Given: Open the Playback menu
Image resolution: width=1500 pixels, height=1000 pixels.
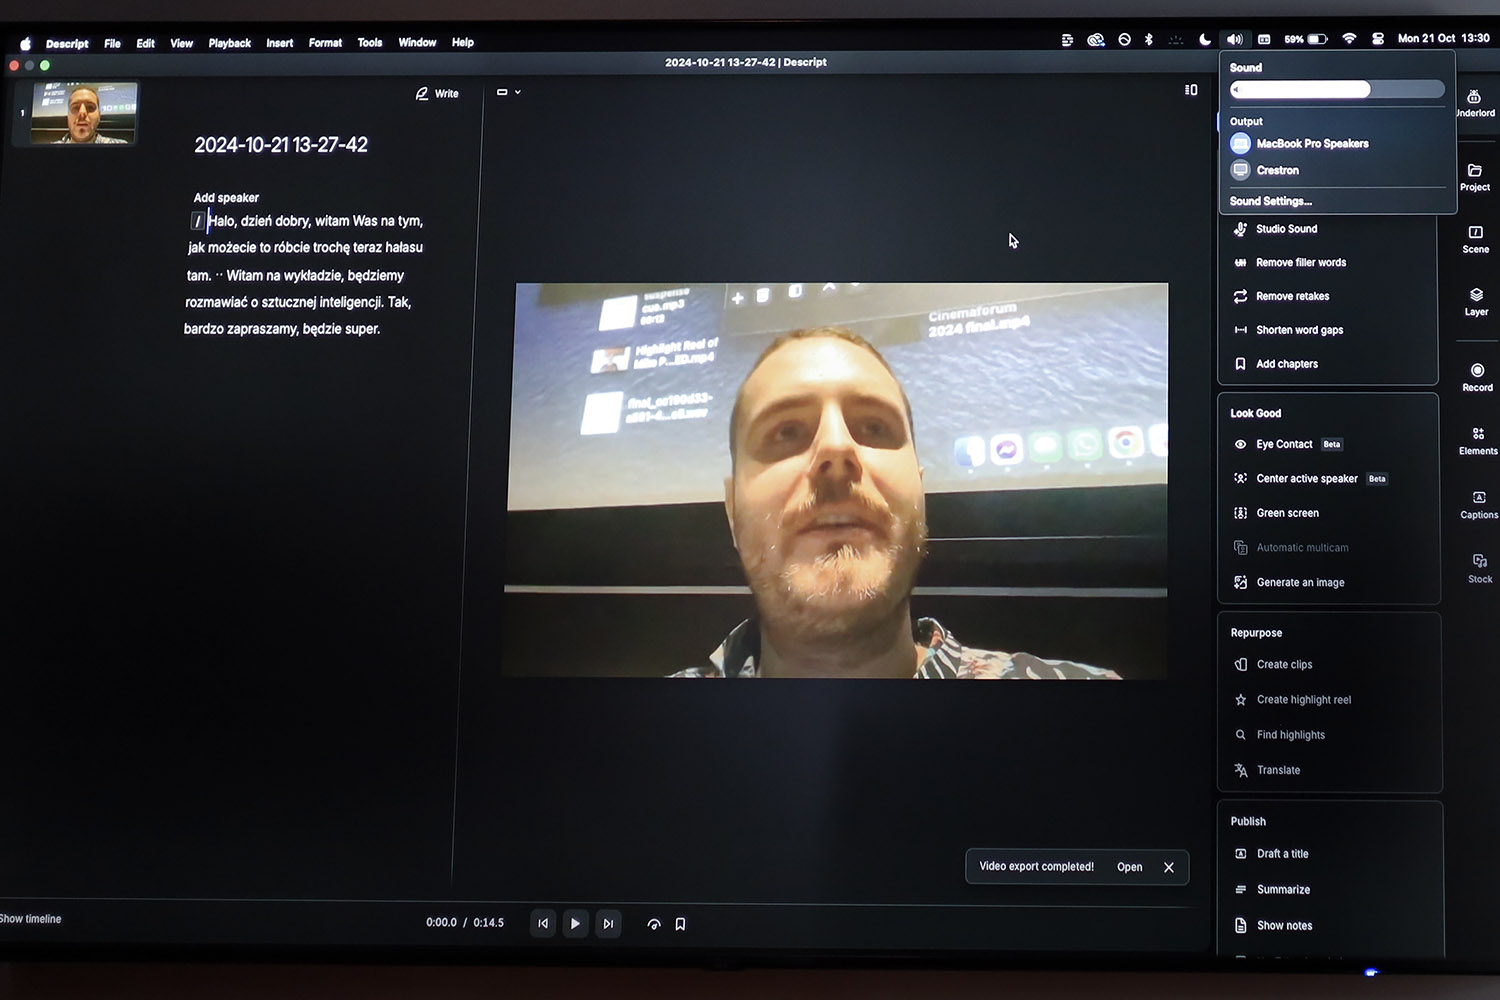Looking at the screenshot, I should tap(229, 43).
